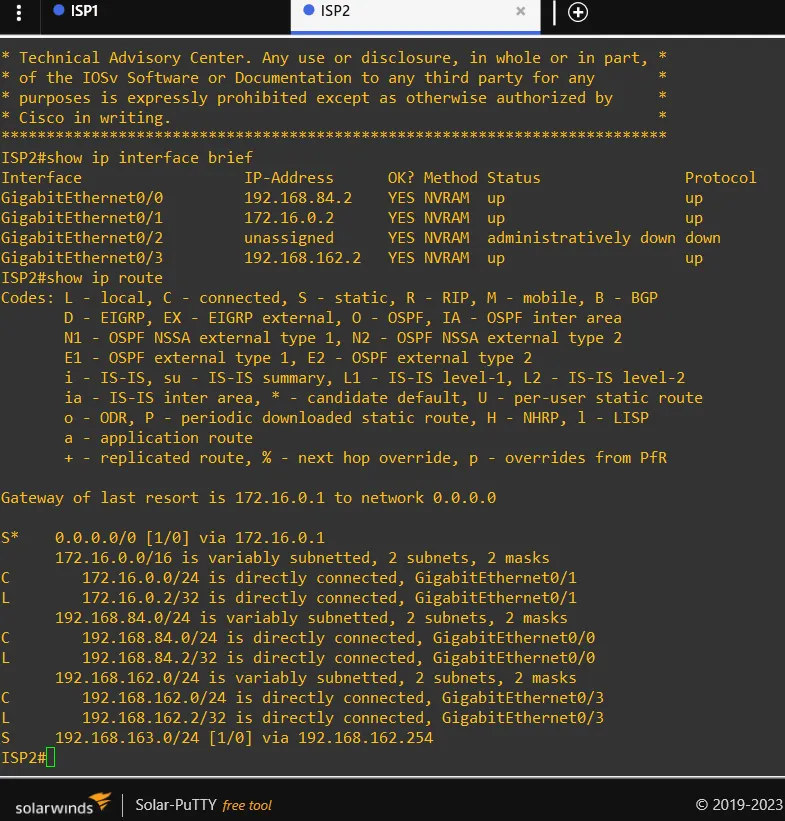Place cursor at the ISP2# prompt
Screen dimensions: 785x821
click(50, 758)
